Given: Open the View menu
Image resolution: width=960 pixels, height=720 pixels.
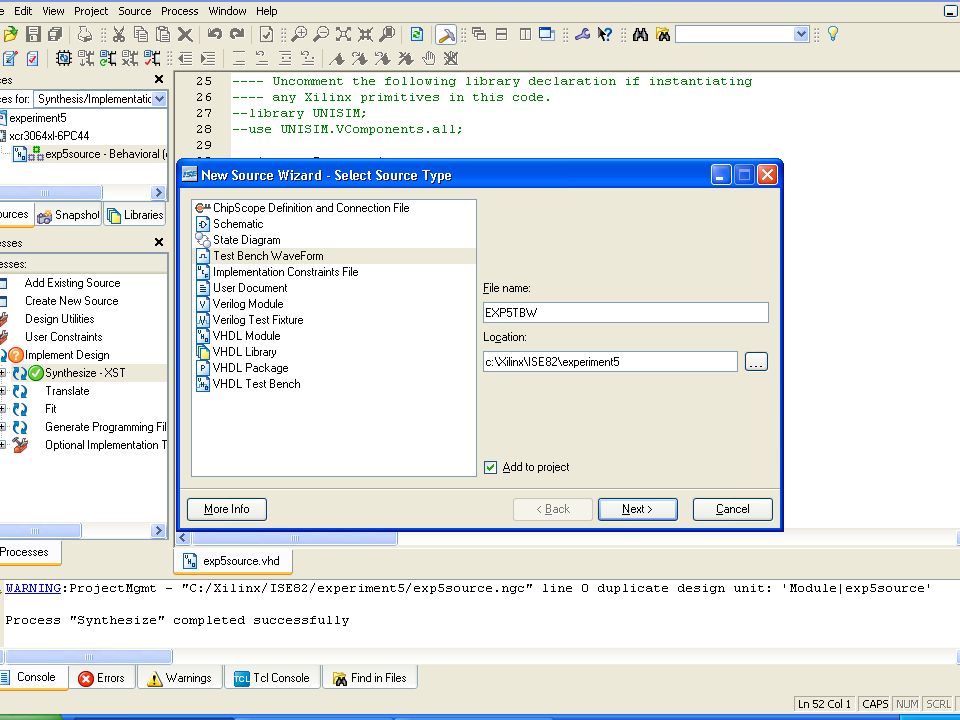Looking at the screenshot, I should pyautogui.click(x=53, y=11).
